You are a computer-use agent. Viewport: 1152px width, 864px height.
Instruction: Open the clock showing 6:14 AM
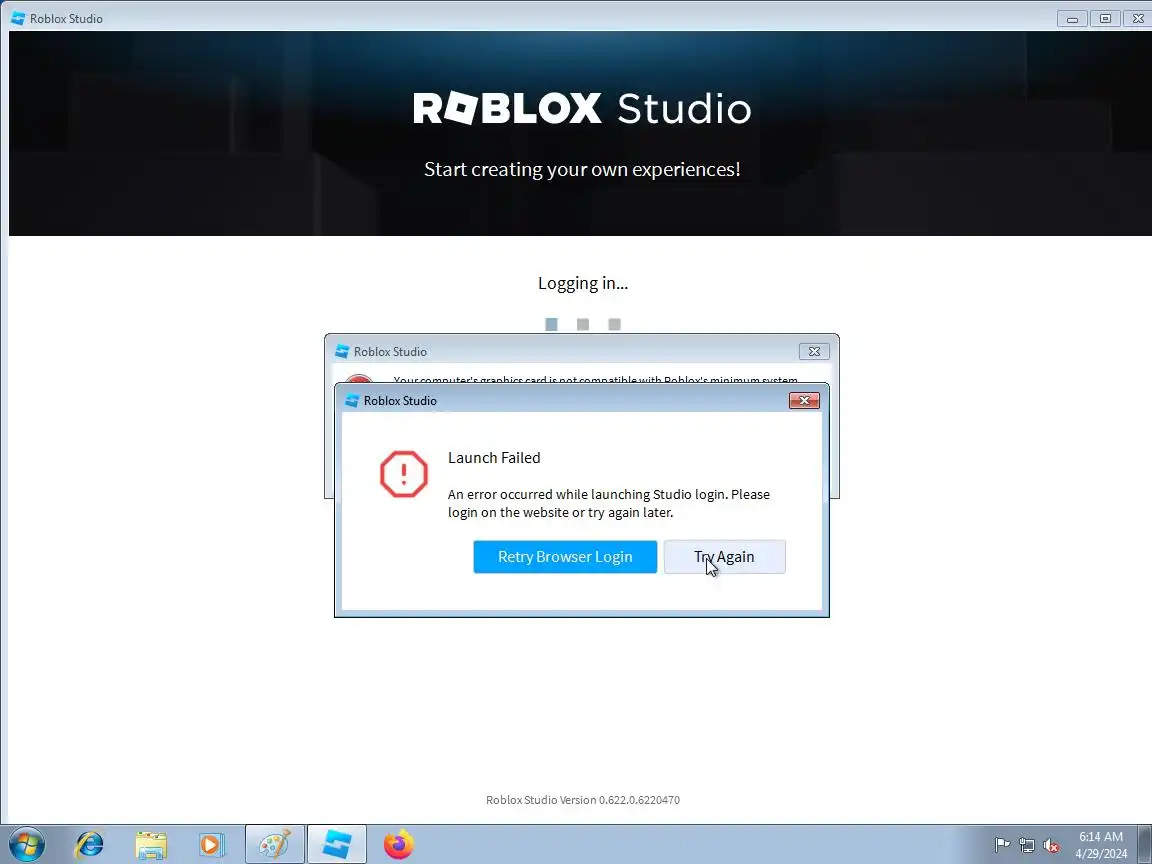pos(1101,845)
